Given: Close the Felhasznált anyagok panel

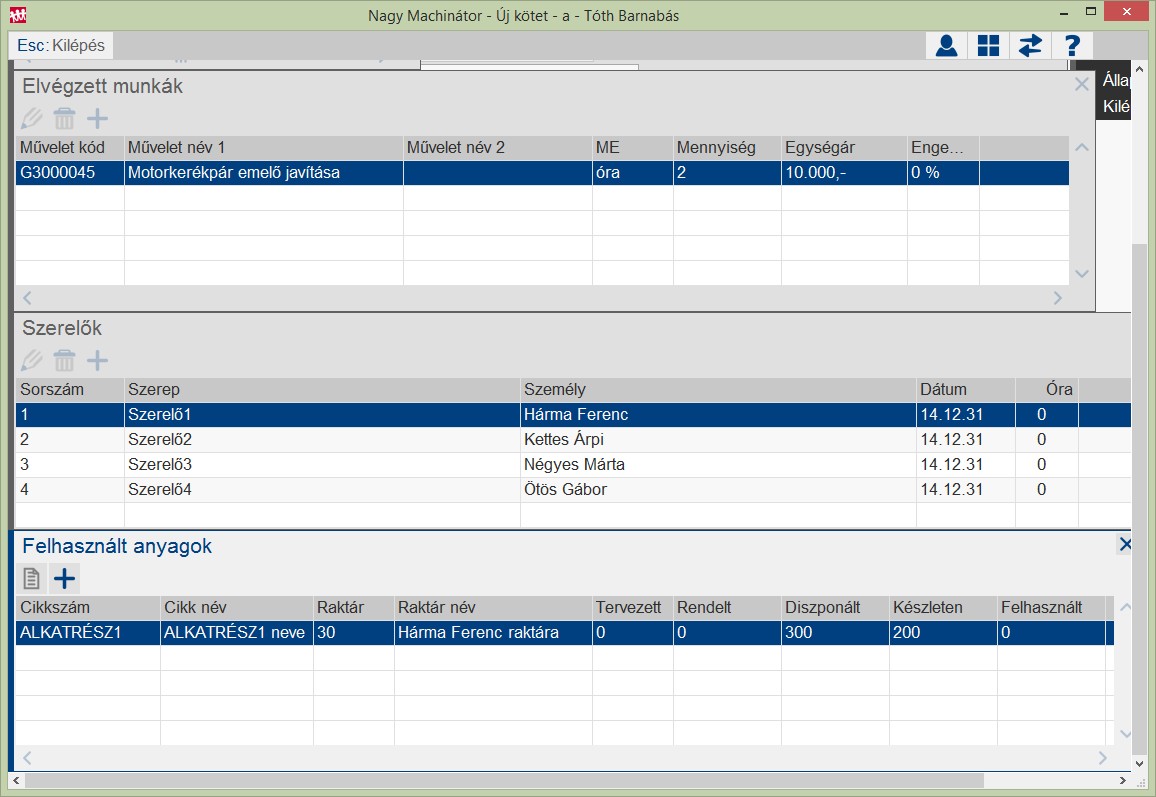Looking at the screenshot, I should (x=1125, y=545).
